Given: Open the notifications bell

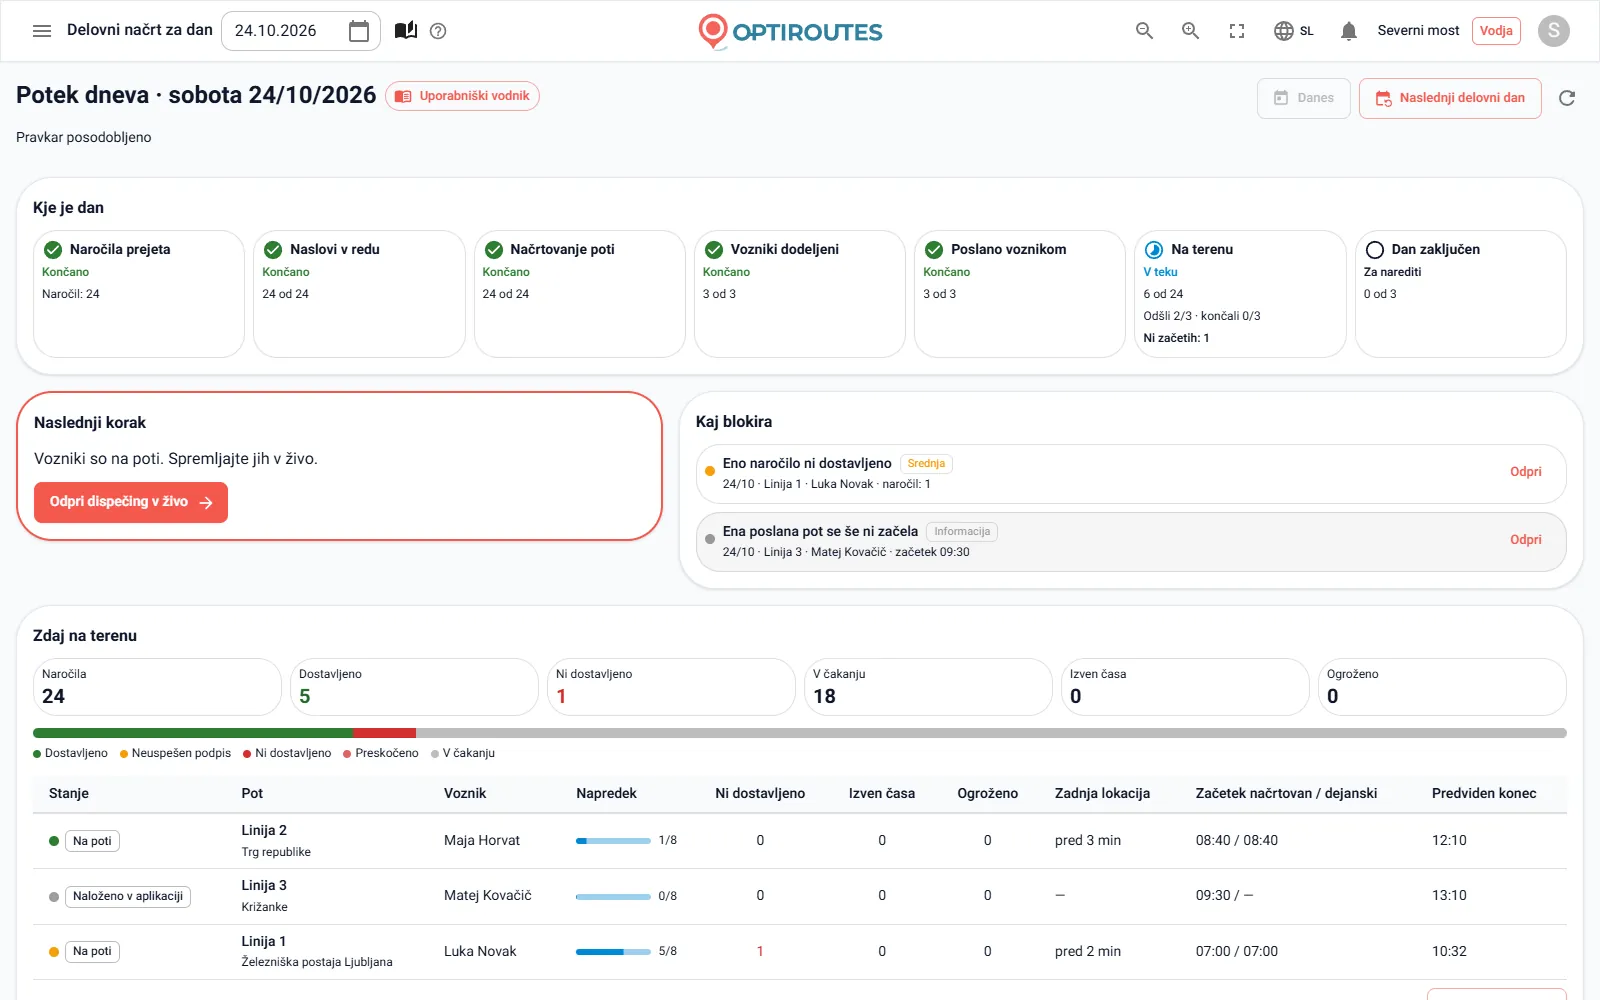Looking at the screenshot, I should 1349,31.
